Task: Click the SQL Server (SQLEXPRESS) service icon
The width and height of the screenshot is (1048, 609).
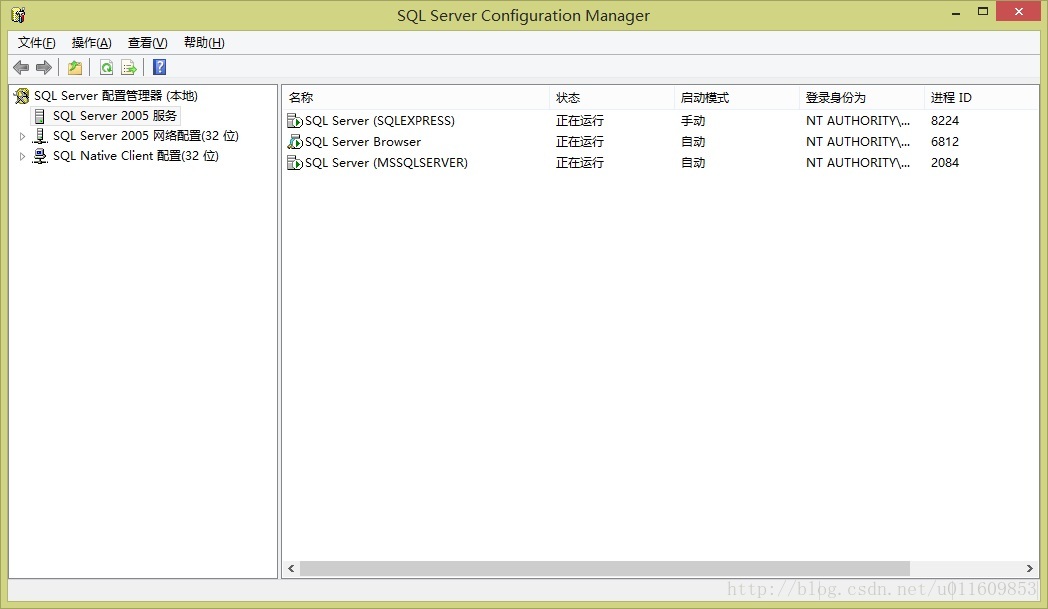Action: coord(295,121)
